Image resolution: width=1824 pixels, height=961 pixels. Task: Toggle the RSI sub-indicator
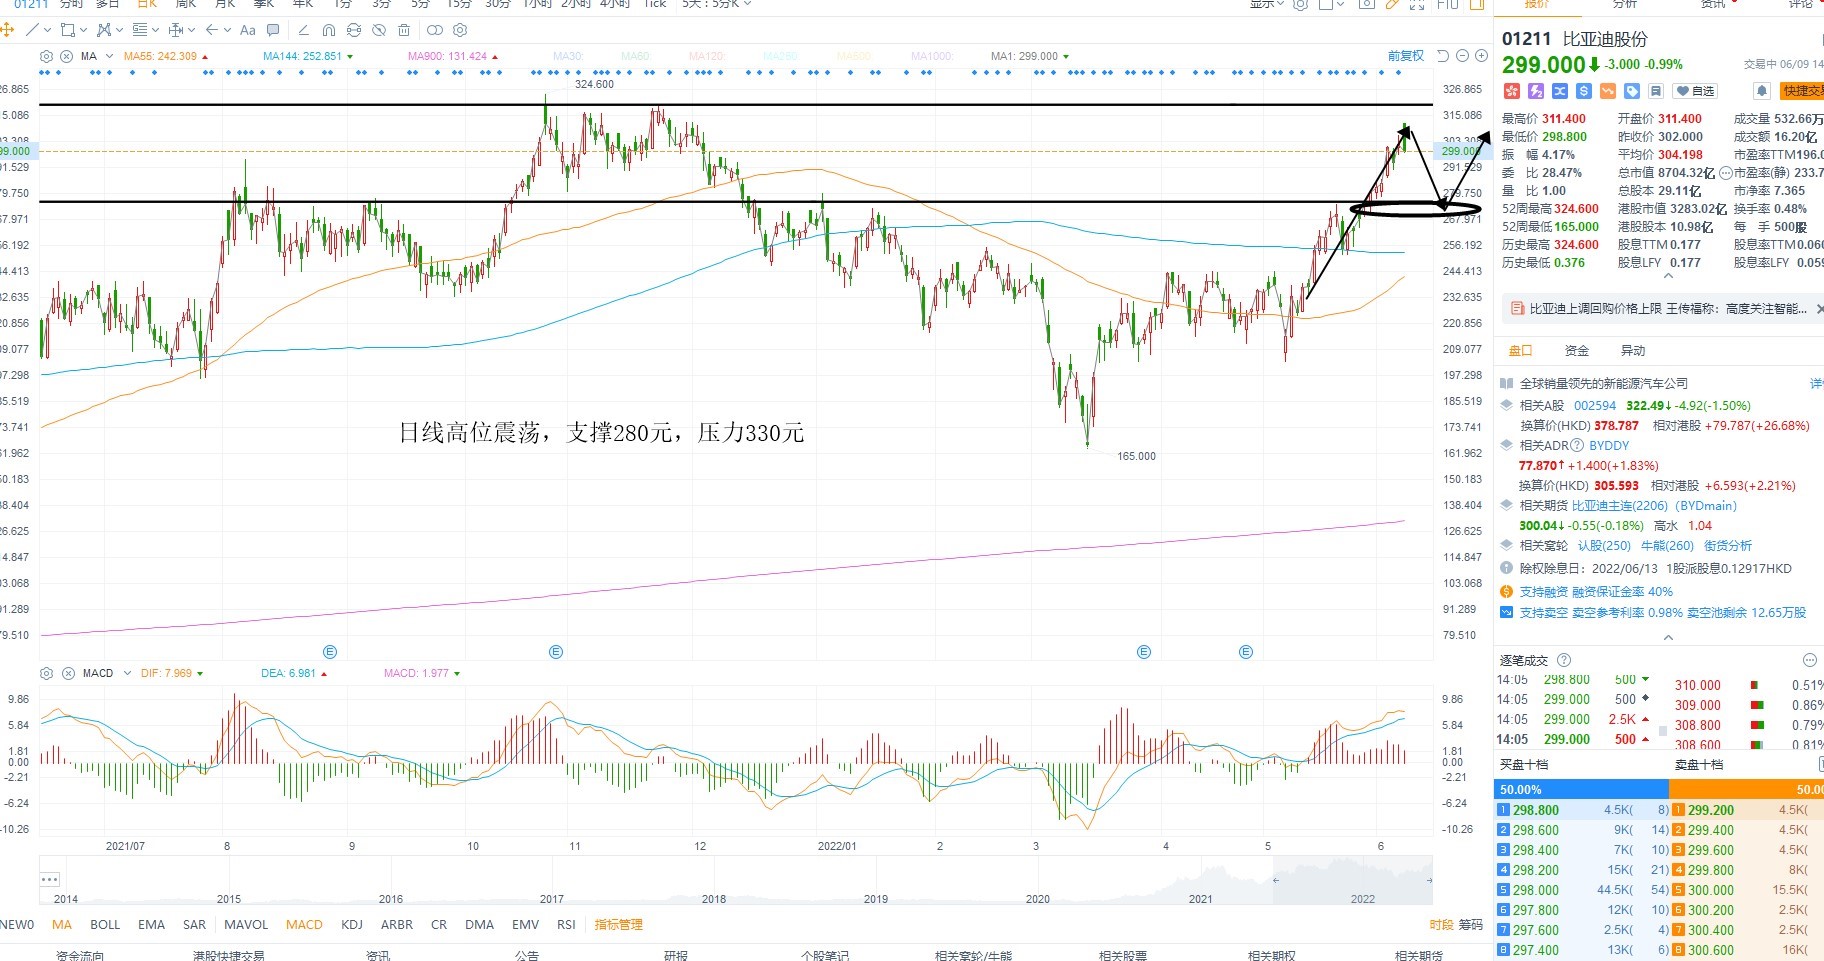(x=566, y=925)
